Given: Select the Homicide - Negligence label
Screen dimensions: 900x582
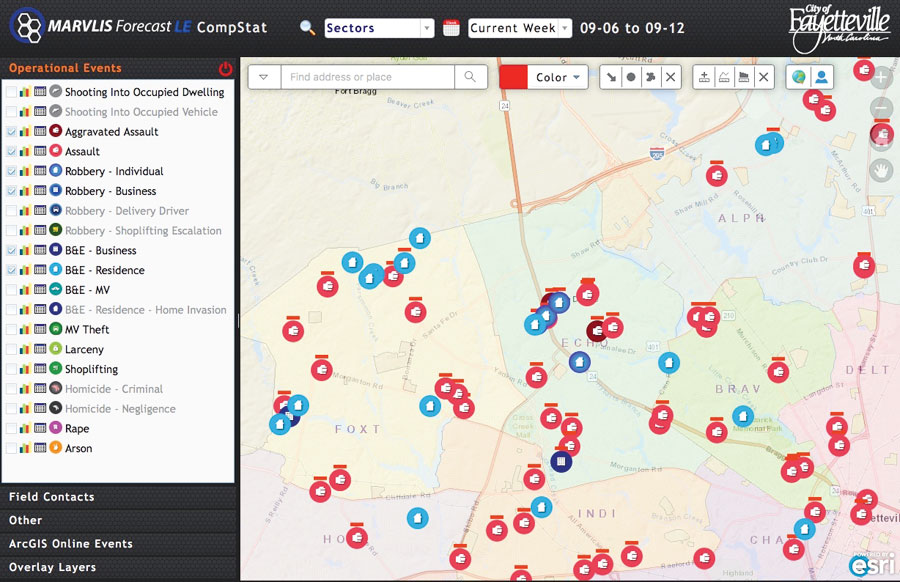Looking at the screenshot, I should [120, 409].
